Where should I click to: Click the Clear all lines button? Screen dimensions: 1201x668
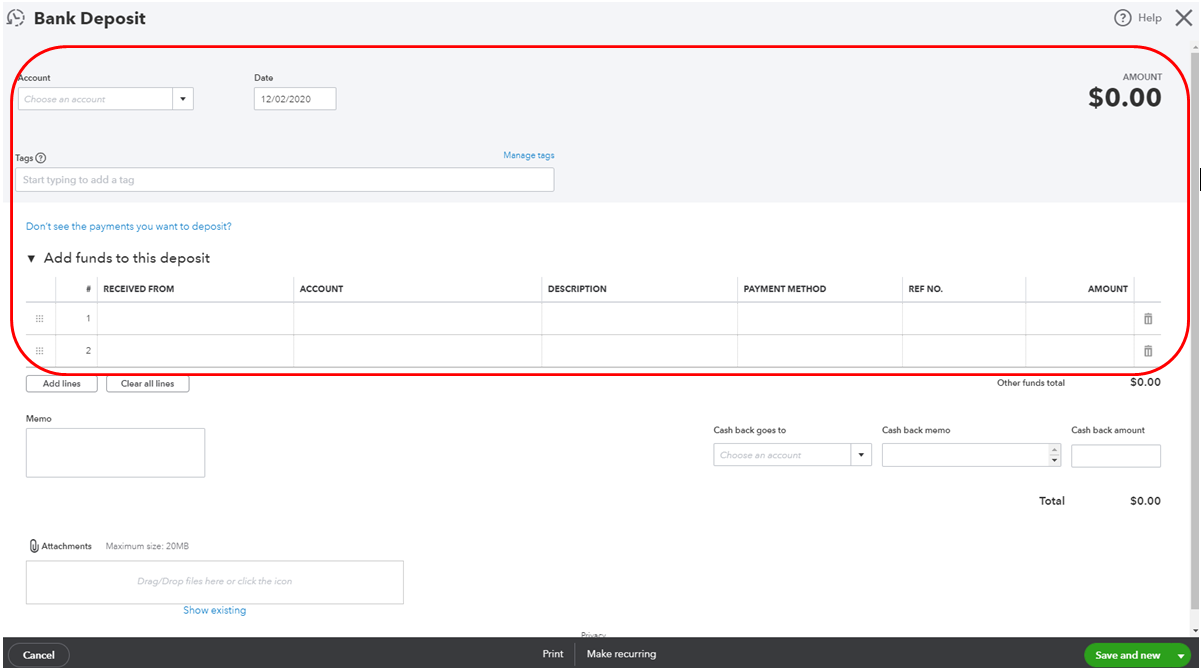147,384
